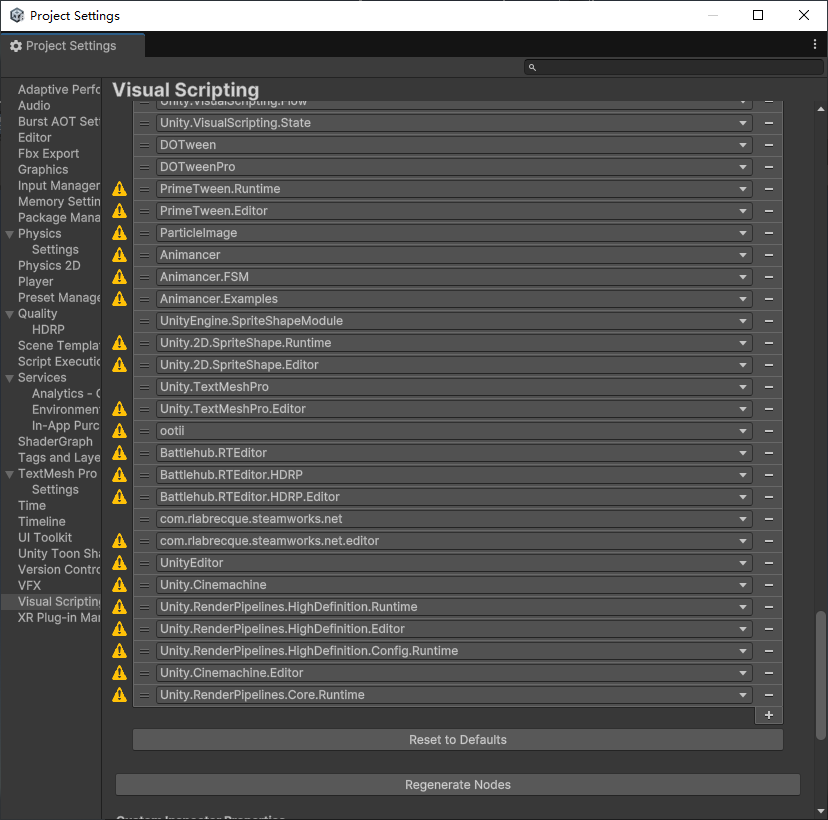
Task: Open the Graphics settings page
Action: coord(43,169)
